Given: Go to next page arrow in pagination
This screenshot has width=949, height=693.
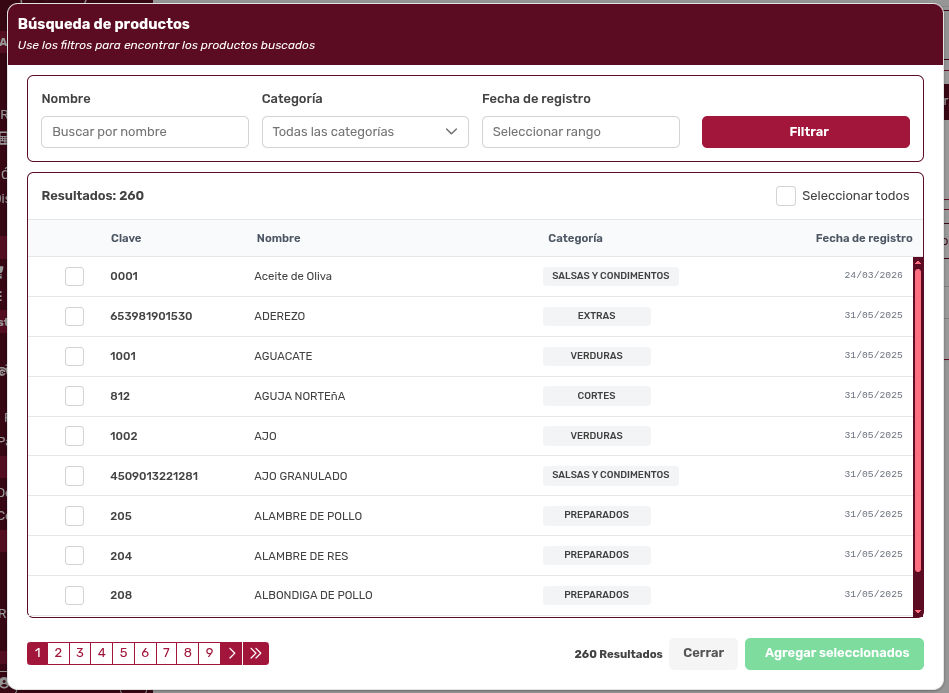Looking at the screenshot, I should point(231,653).
